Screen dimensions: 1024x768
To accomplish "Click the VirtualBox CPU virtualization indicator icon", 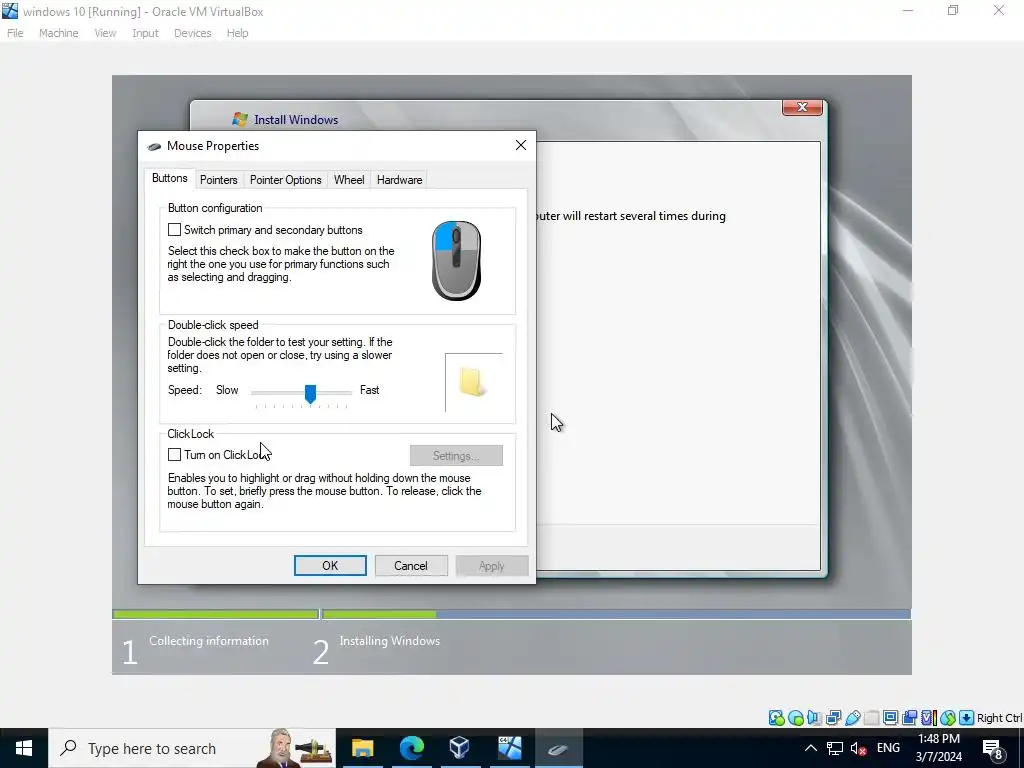I will tap(928, 718).
